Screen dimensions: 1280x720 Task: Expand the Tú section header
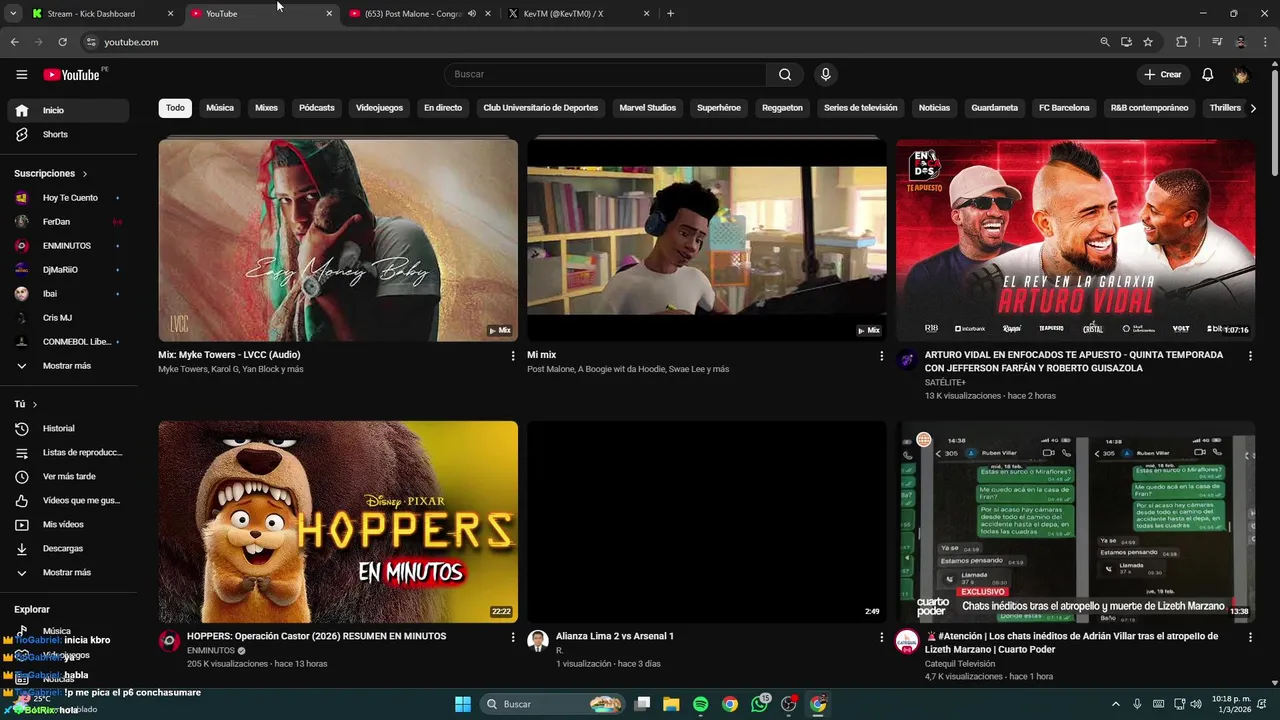[x=26, y=404]
